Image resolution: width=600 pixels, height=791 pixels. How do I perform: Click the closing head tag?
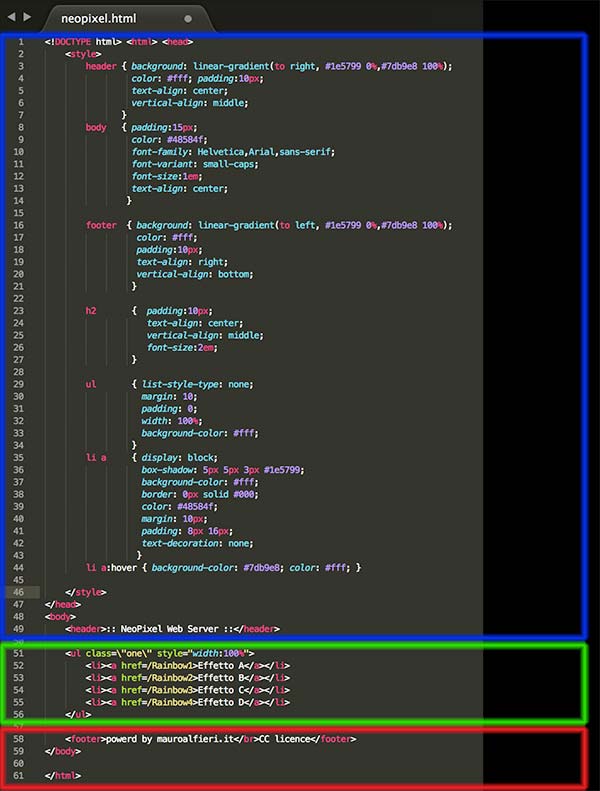(63, 604)
